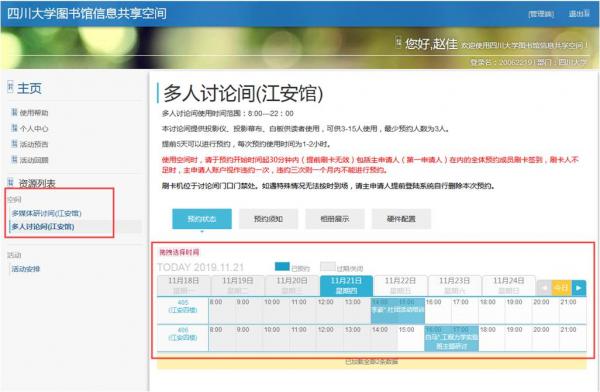
Task: Open 活动预告 in the sidebar
Action: (x=34, y=144)
